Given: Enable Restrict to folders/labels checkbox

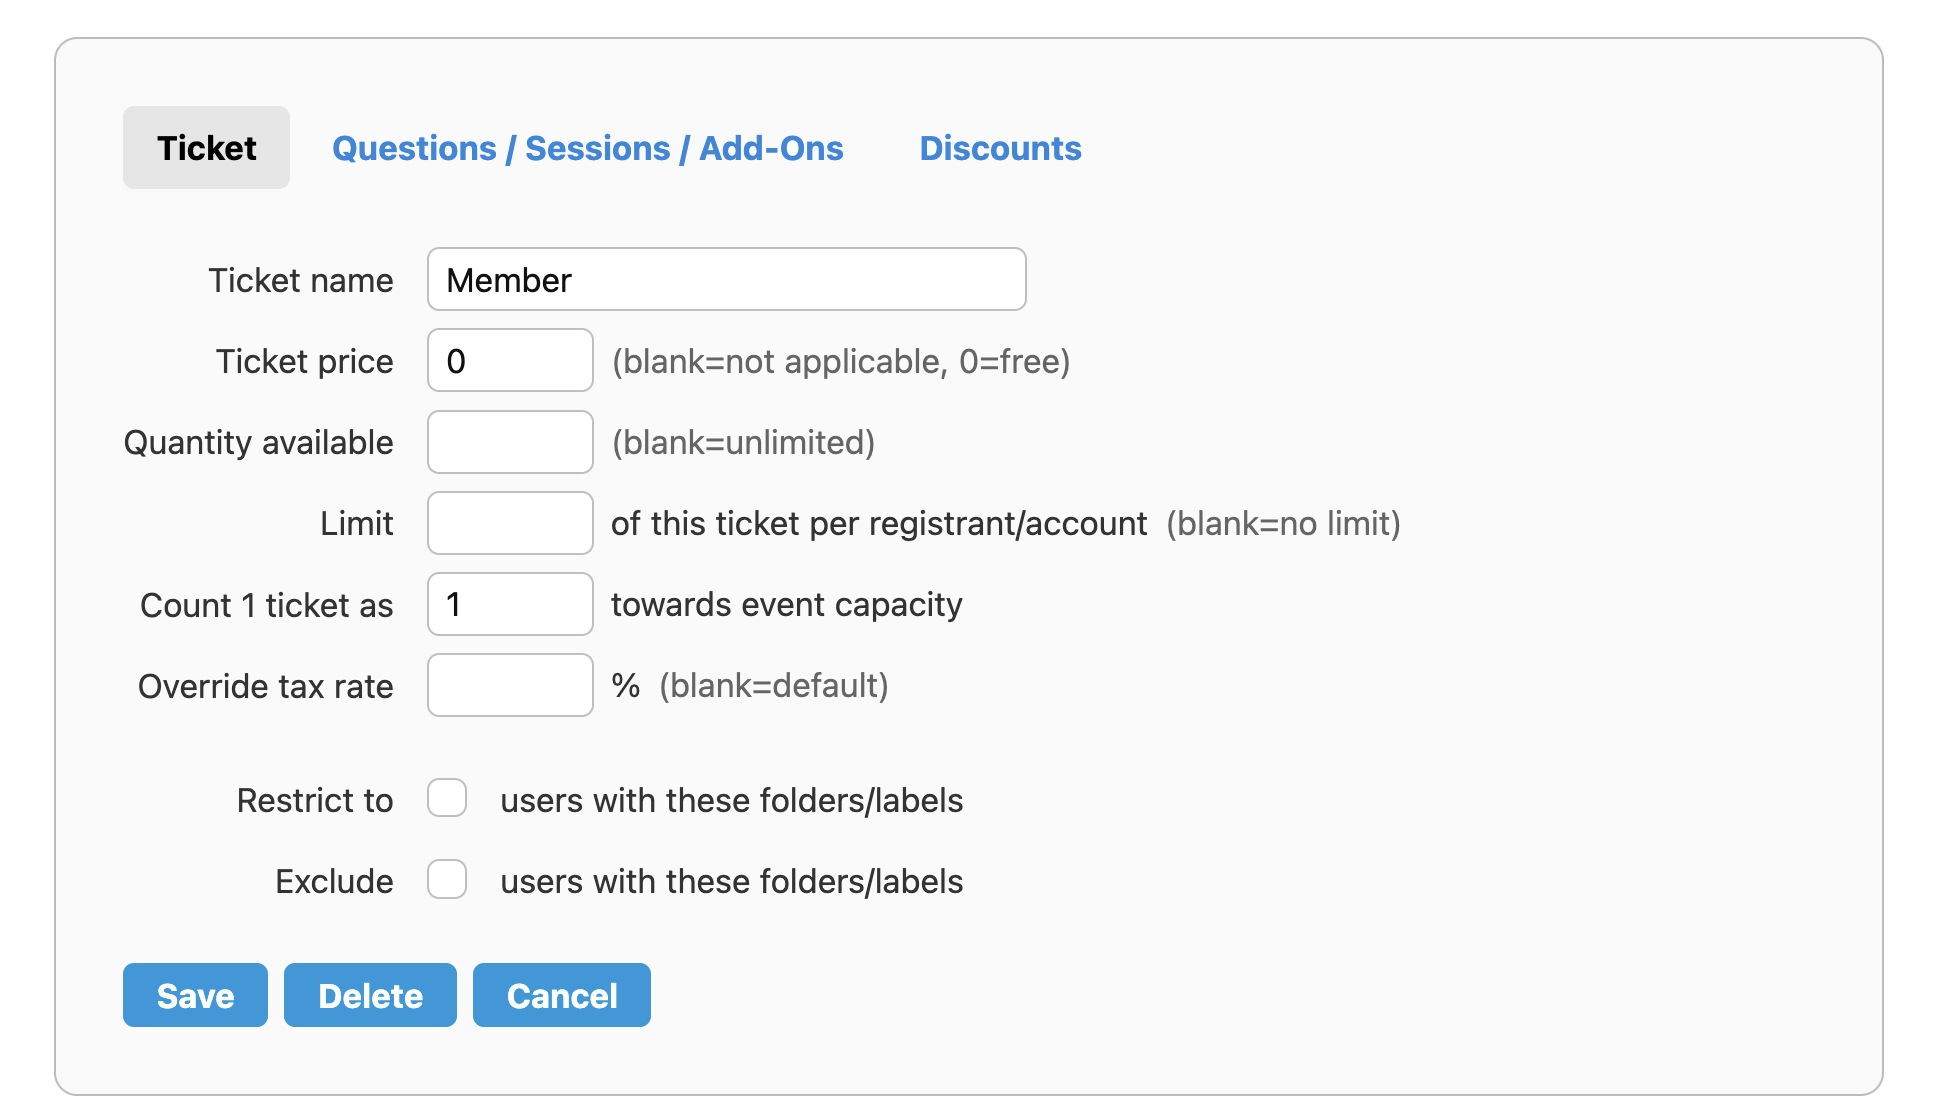Looking at the screenshot, I should 447,799.
